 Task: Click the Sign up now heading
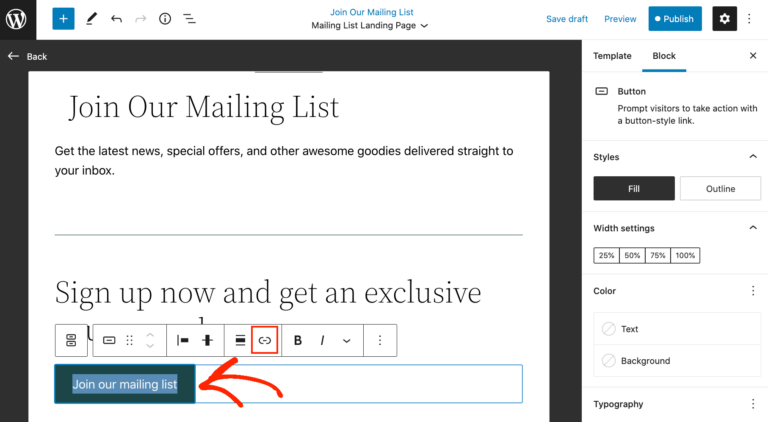268,293
